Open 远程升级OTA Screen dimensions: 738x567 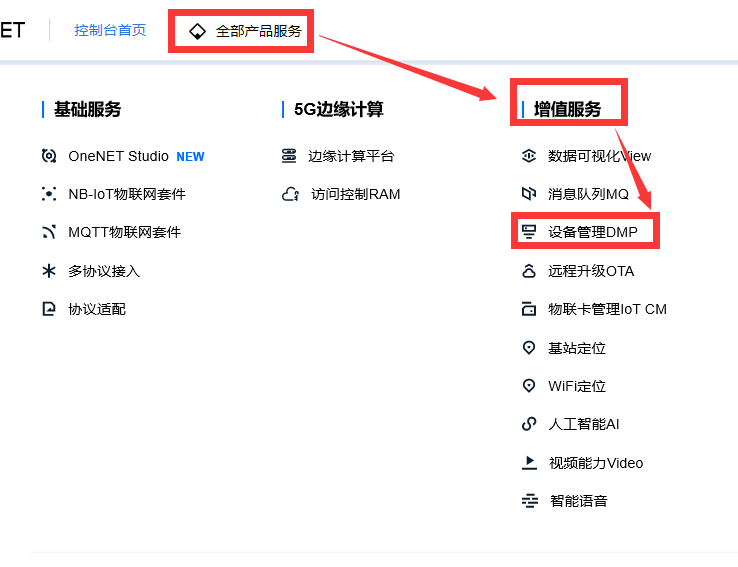click(x=591, y=271)
